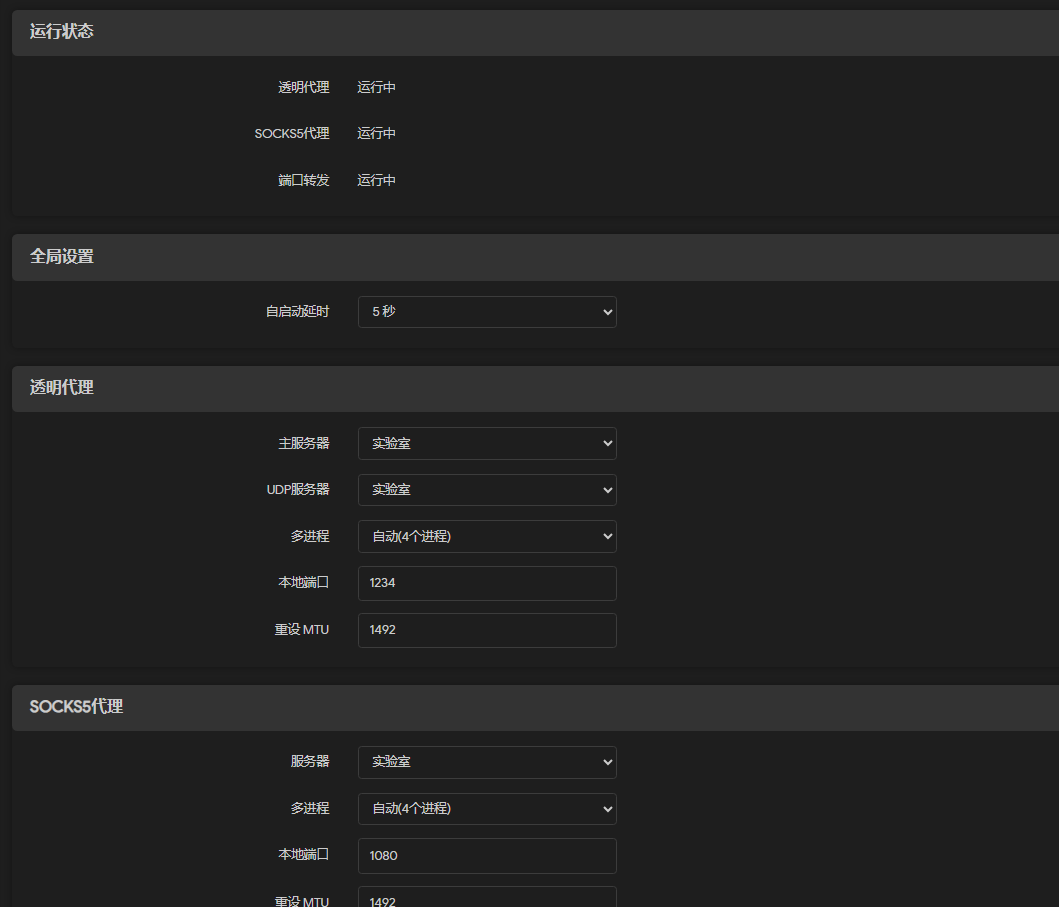Open the UDP服务器 selection dropdown
This screenshot has height=907, width=1059.
(487, 490)
